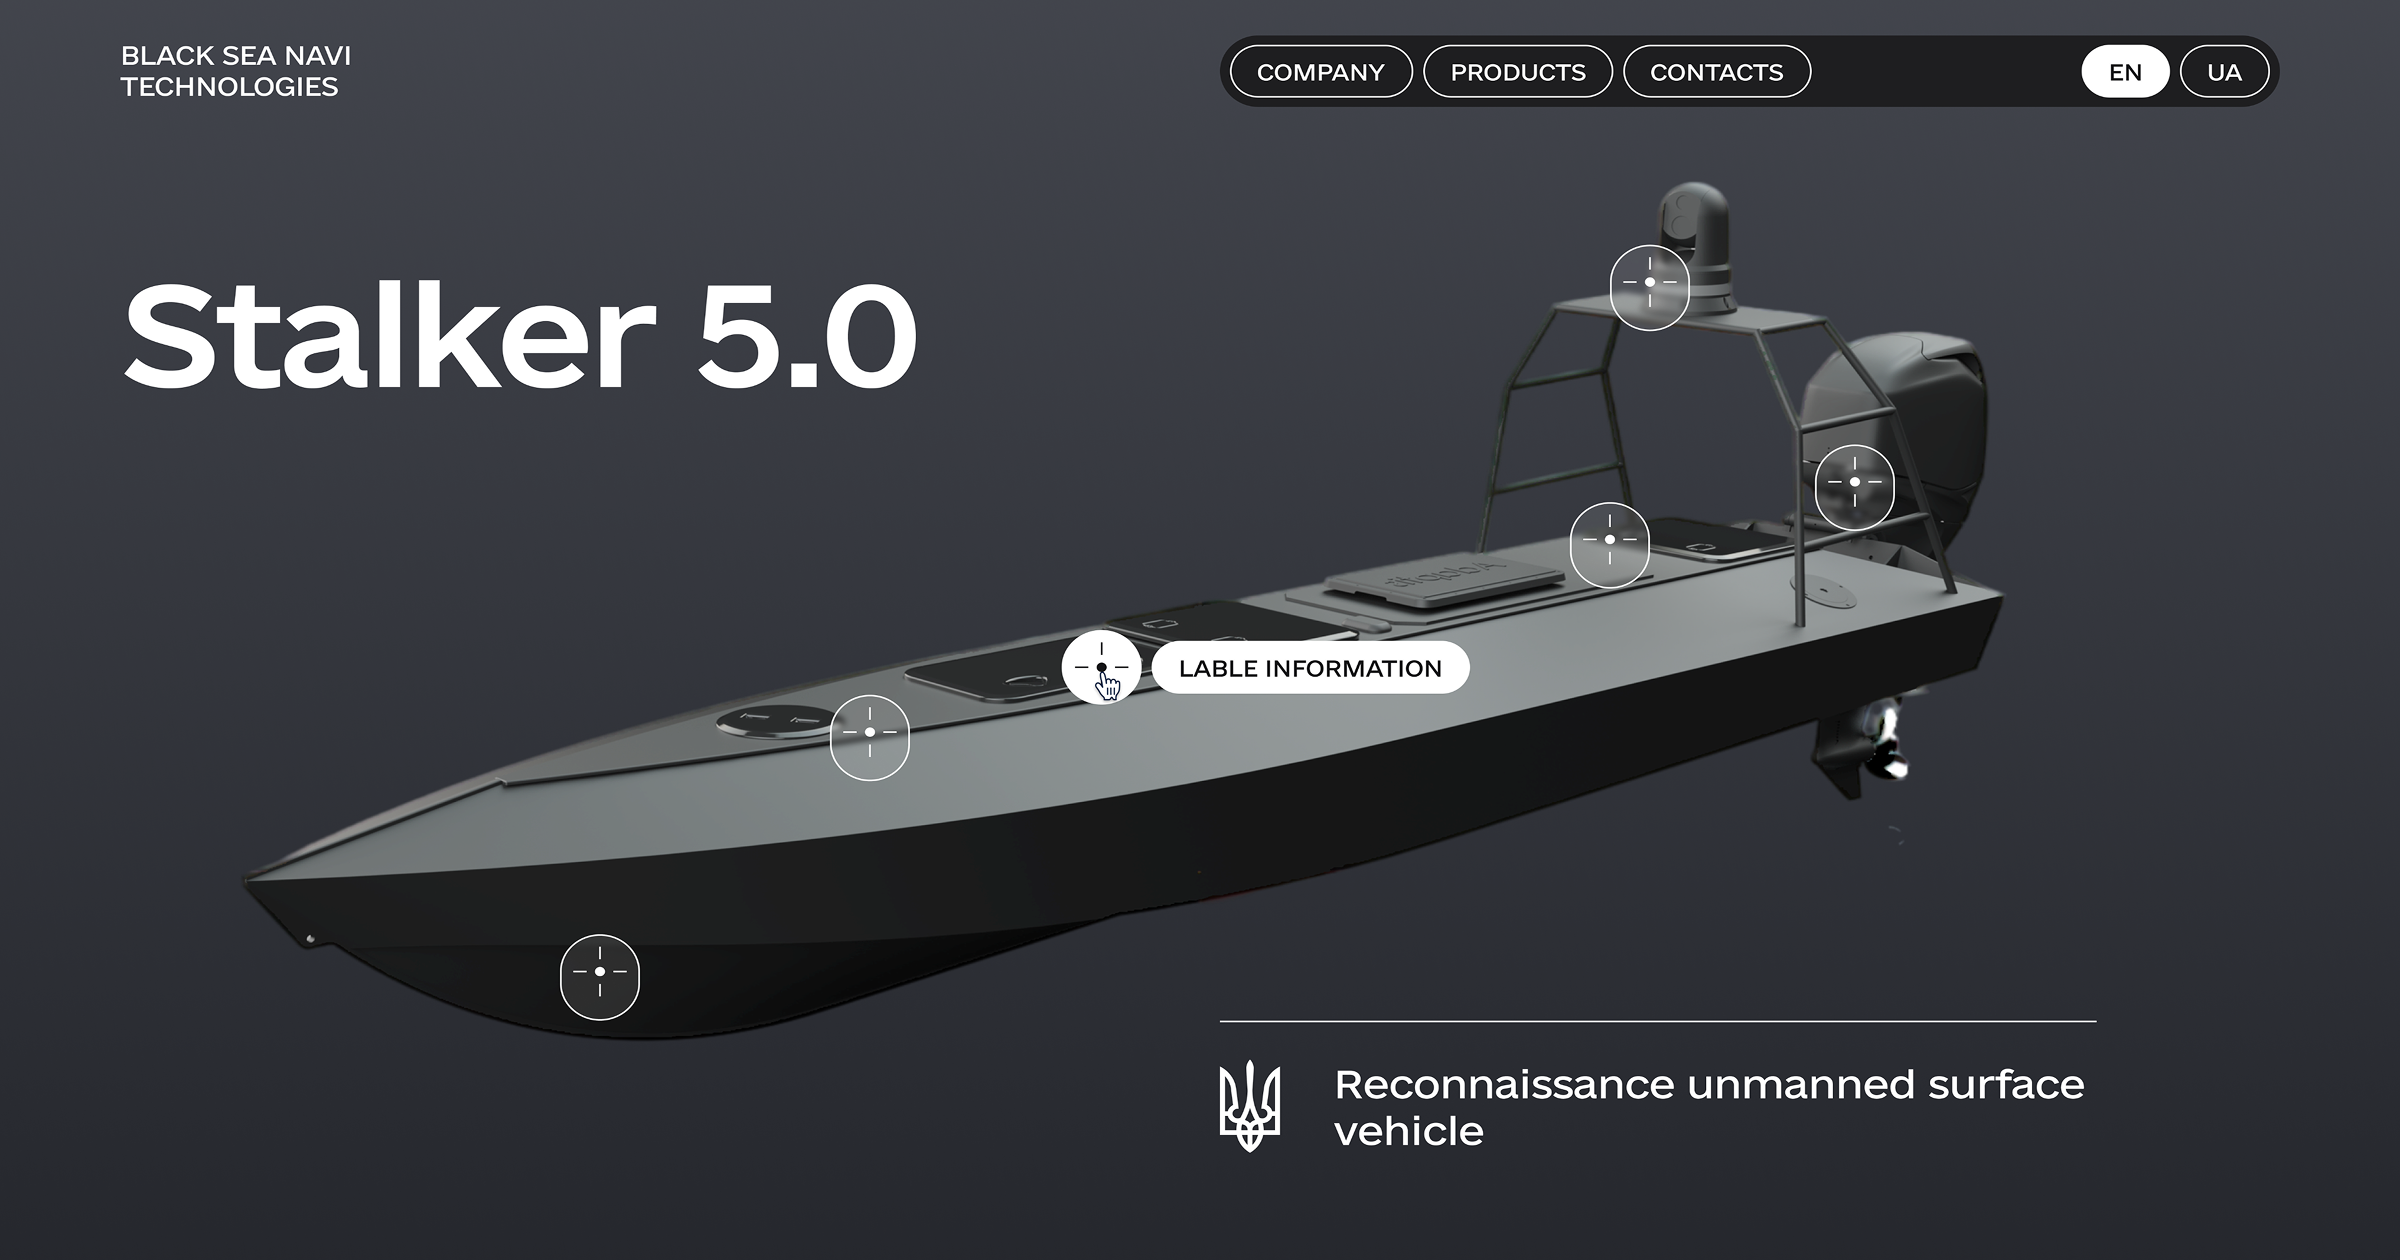Viewport: 2400px width, 1260px height.
Task: Go to the Contacts page
Action: click(x=1716, y=72)
